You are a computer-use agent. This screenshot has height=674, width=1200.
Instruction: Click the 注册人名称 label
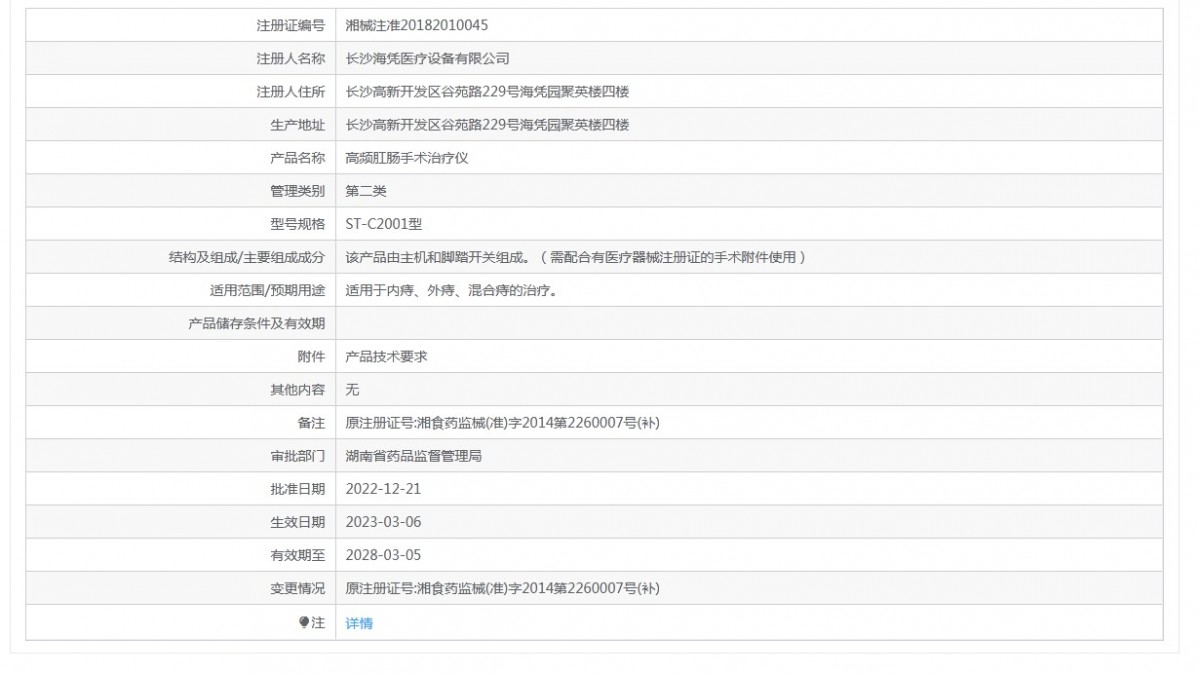pyautogui.click(x=291, y=59)
